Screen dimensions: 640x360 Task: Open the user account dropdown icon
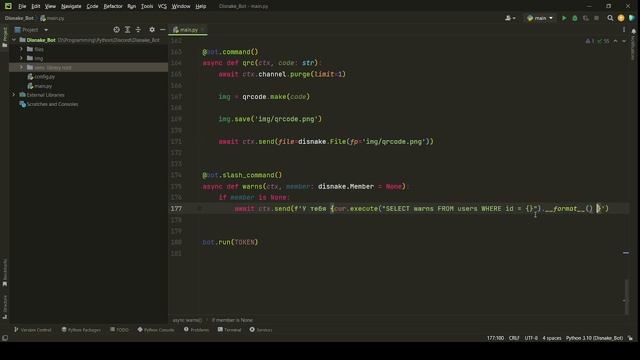510,18
